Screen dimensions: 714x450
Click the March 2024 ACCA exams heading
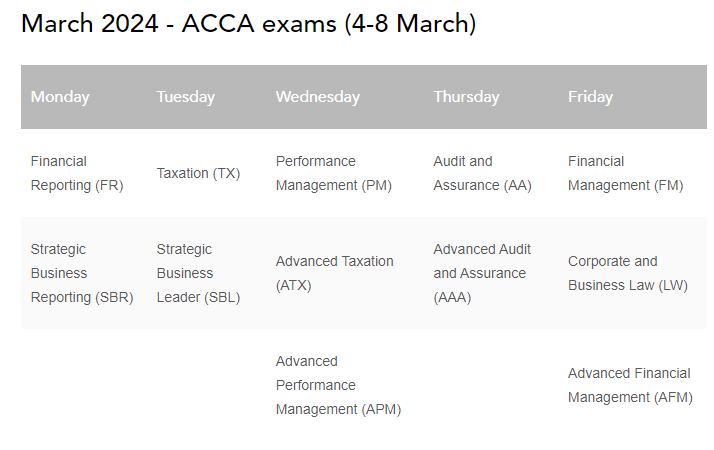point(248,24)
